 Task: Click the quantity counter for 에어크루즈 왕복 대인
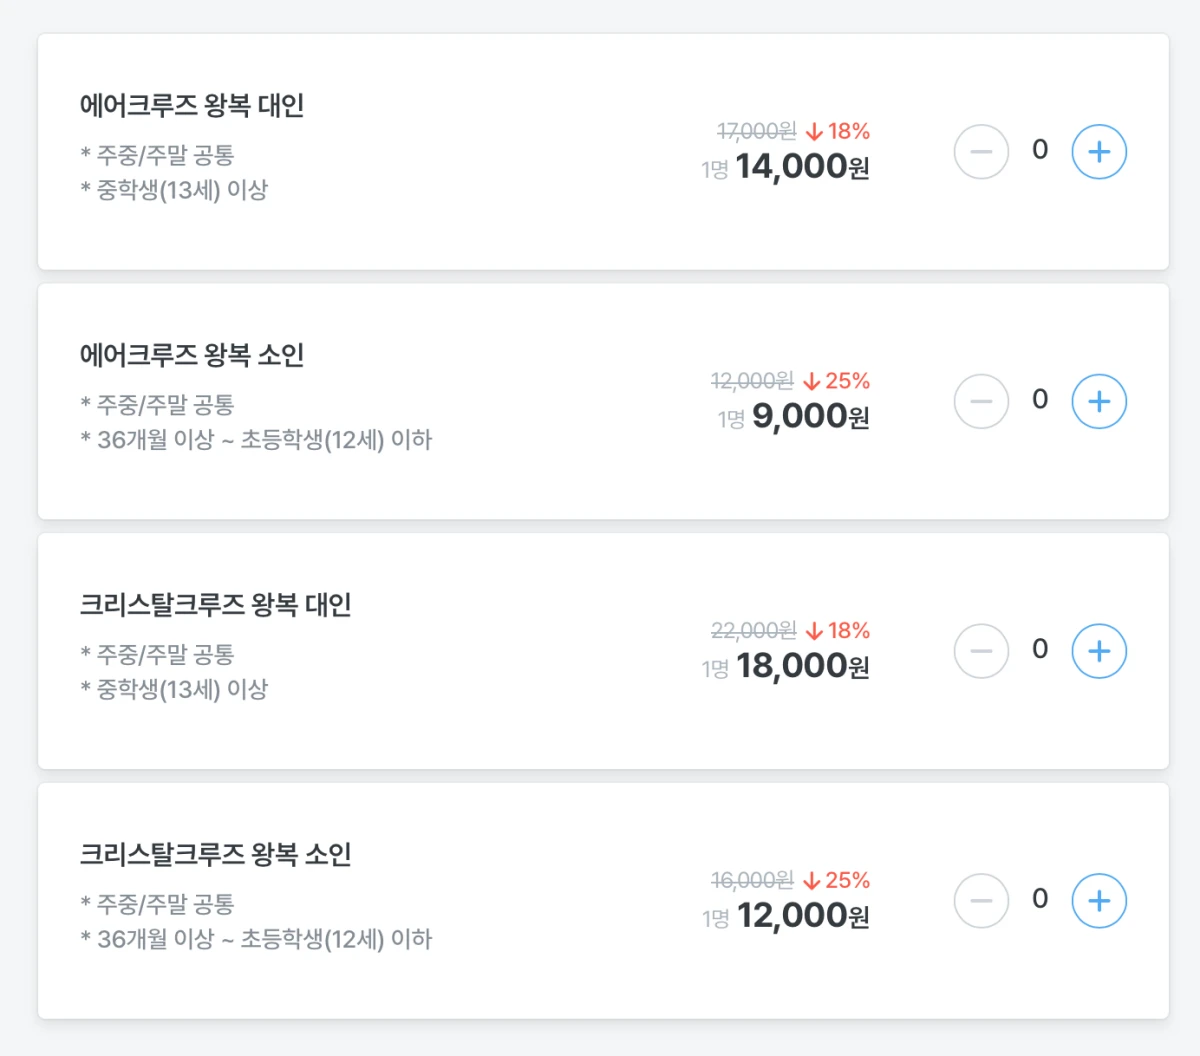point(1040,151)
